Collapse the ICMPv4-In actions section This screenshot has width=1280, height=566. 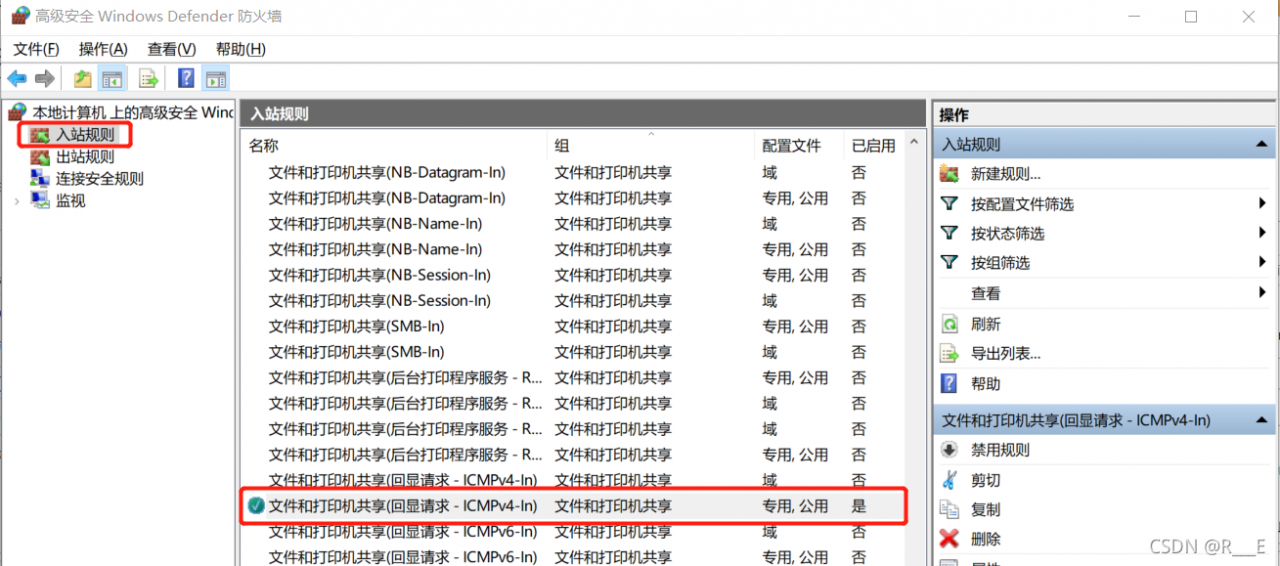pyautogui.click(x=1263, y=420)
